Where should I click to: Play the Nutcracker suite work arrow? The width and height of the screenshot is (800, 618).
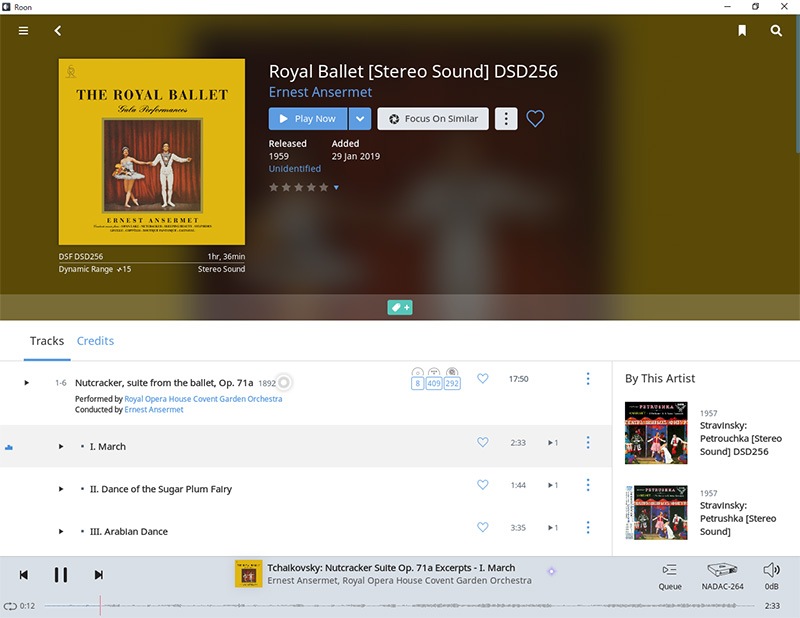[x=27, y=383]
